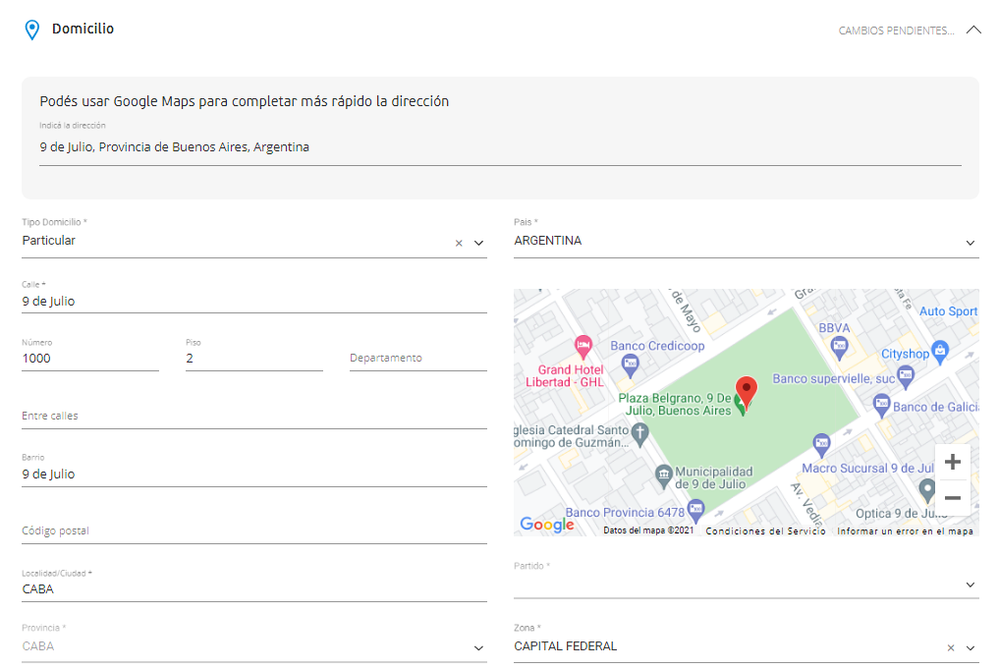Click the Google Maps address input

(500, 148)
